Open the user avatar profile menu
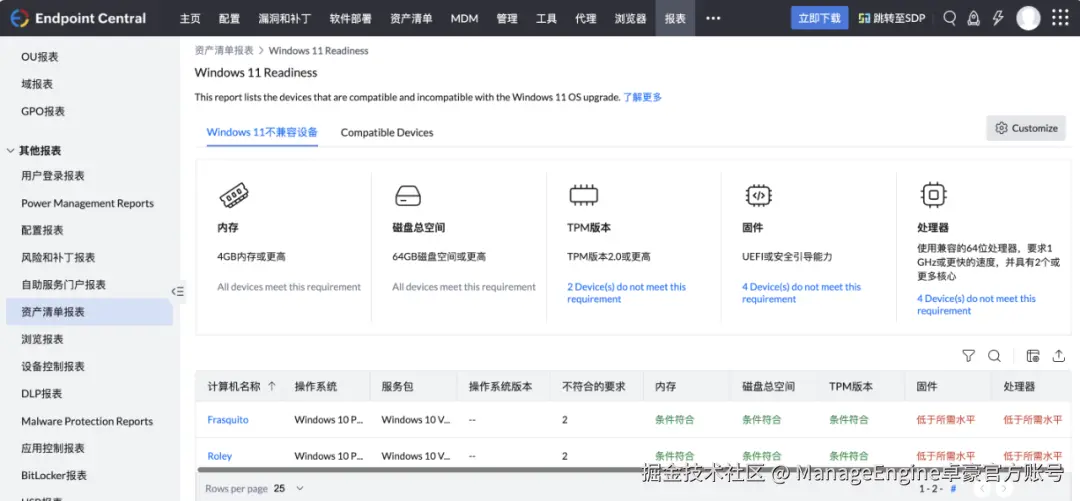Screen dimensions: 1080x501 click(x=1028, y=18)
